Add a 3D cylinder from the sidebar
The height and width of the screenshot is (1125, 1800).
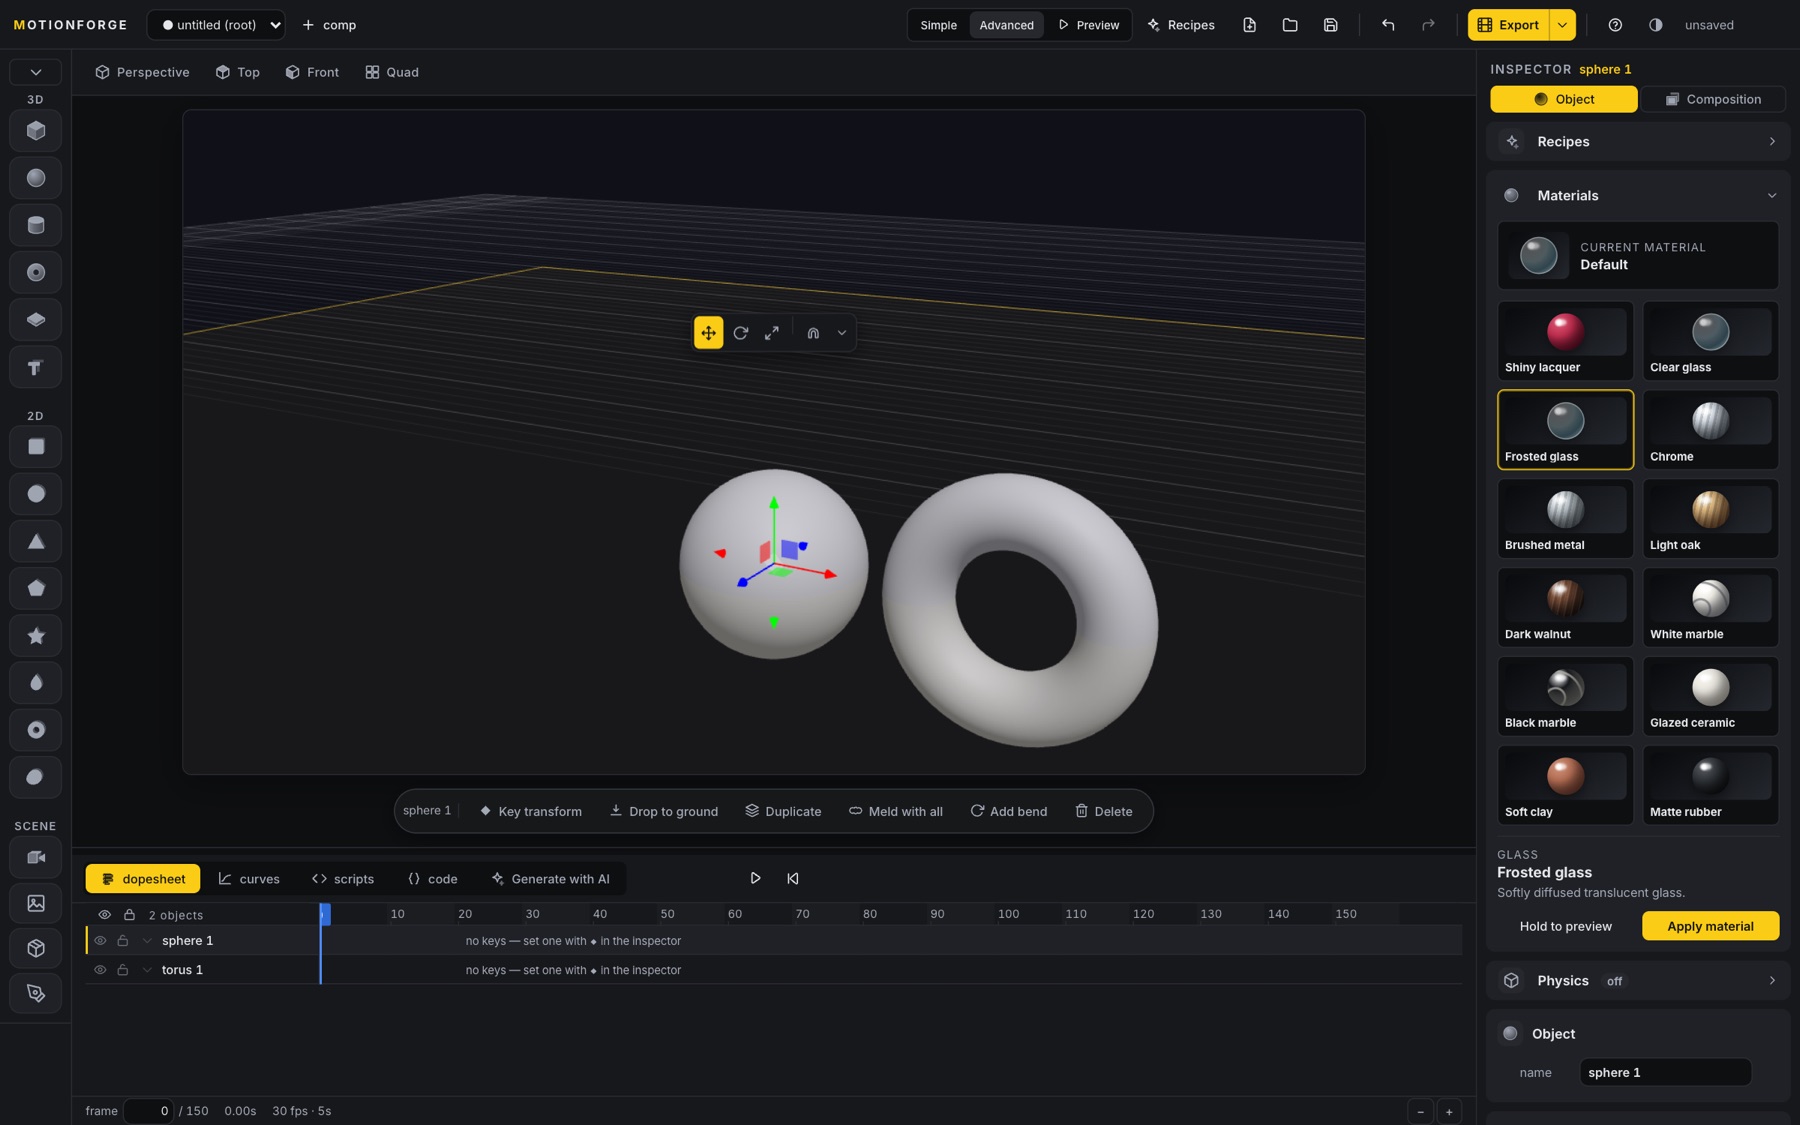(x=36, y=225)
